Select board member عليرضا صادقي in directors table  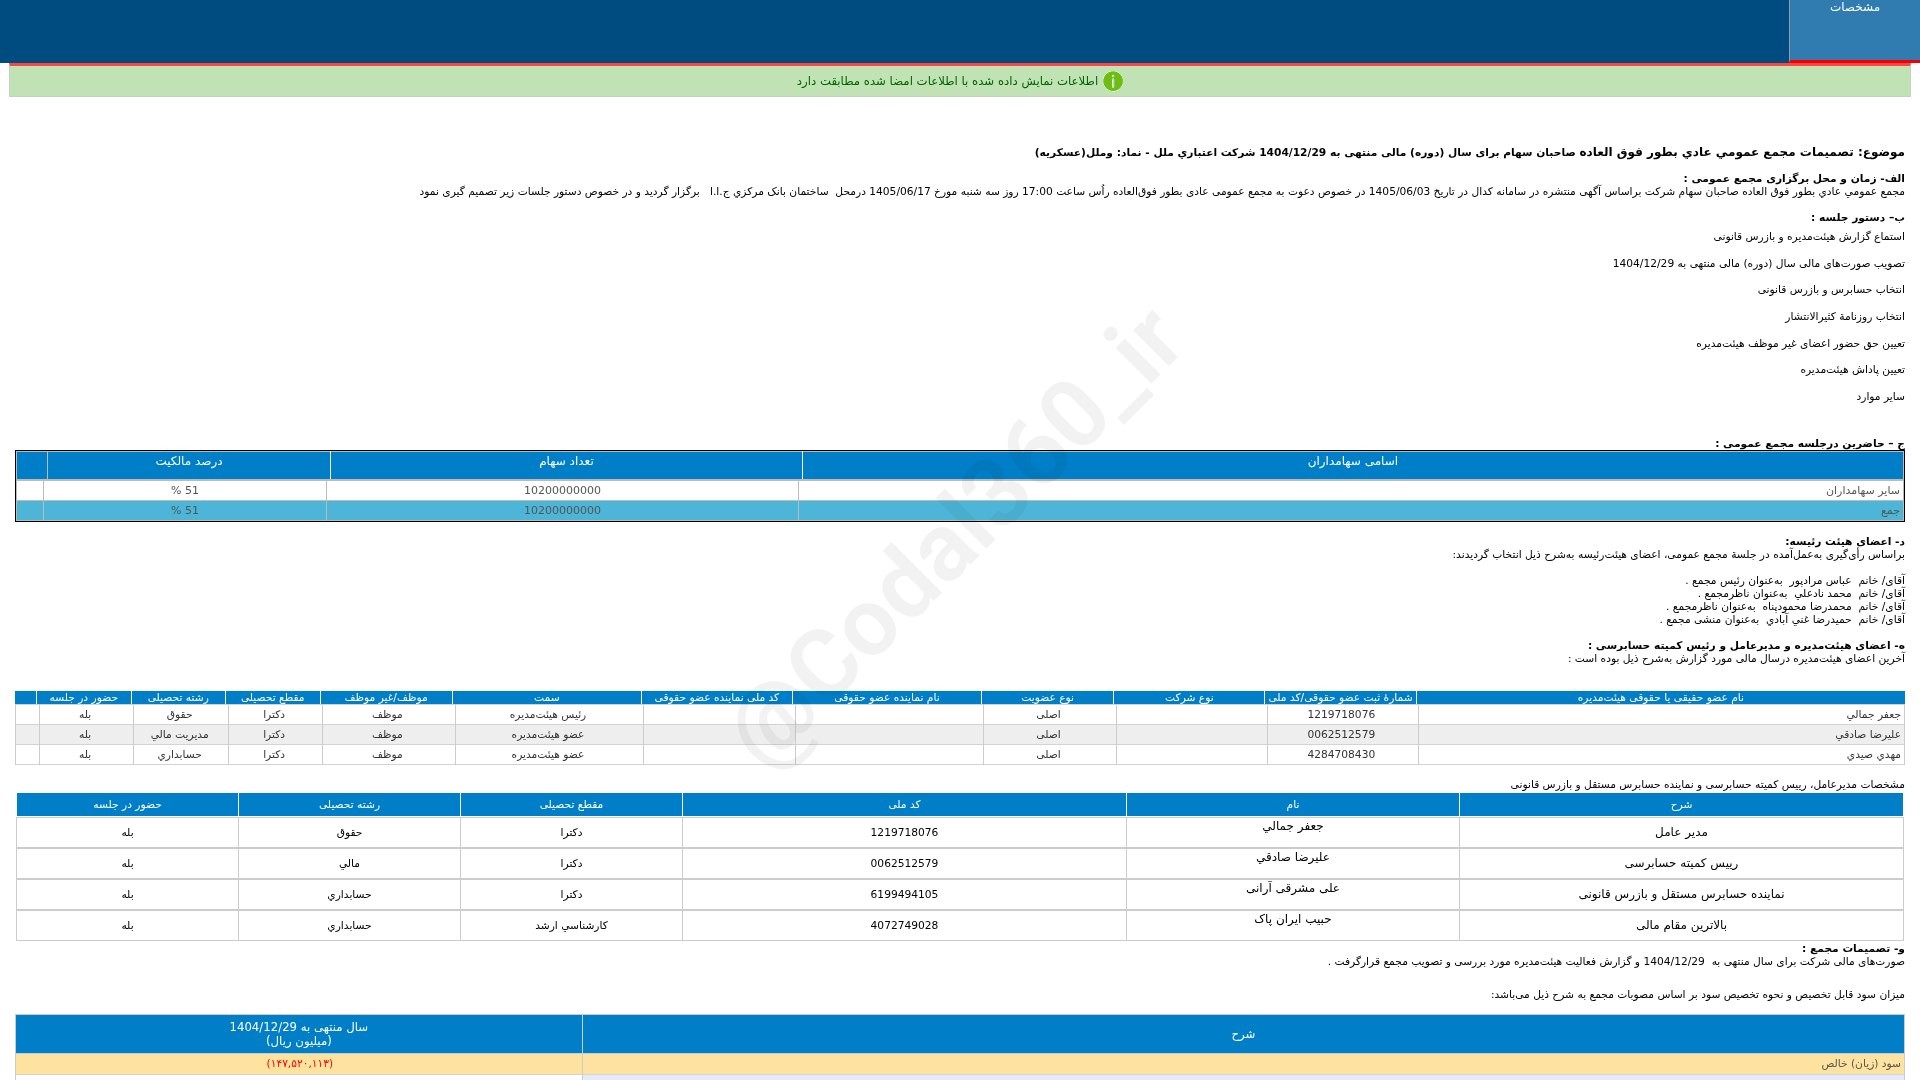click(1867, 735)
